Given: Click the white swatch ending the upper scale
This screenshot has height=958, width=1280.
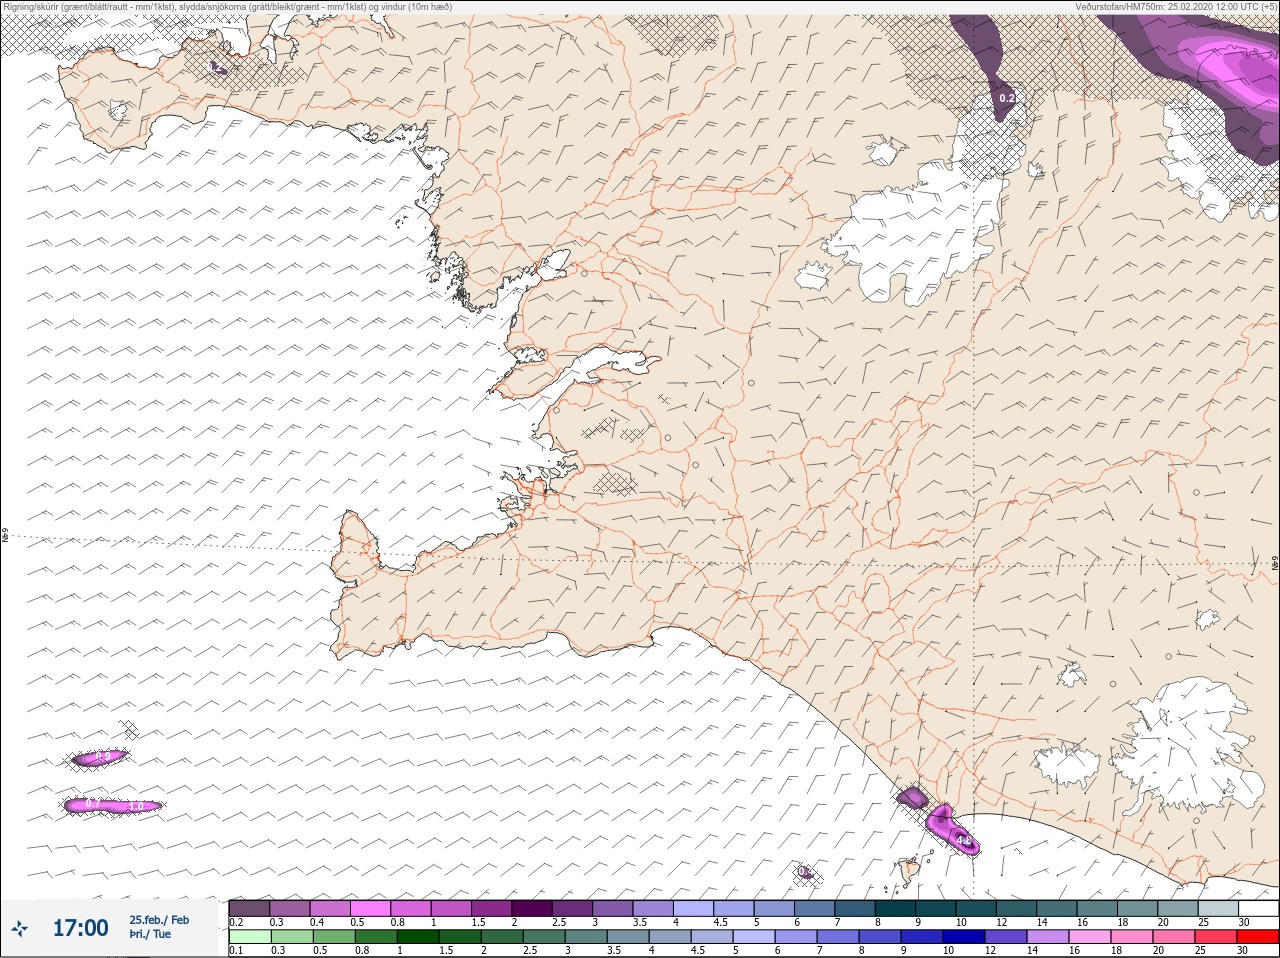Looking at the screenshot, I should 1257,908.
